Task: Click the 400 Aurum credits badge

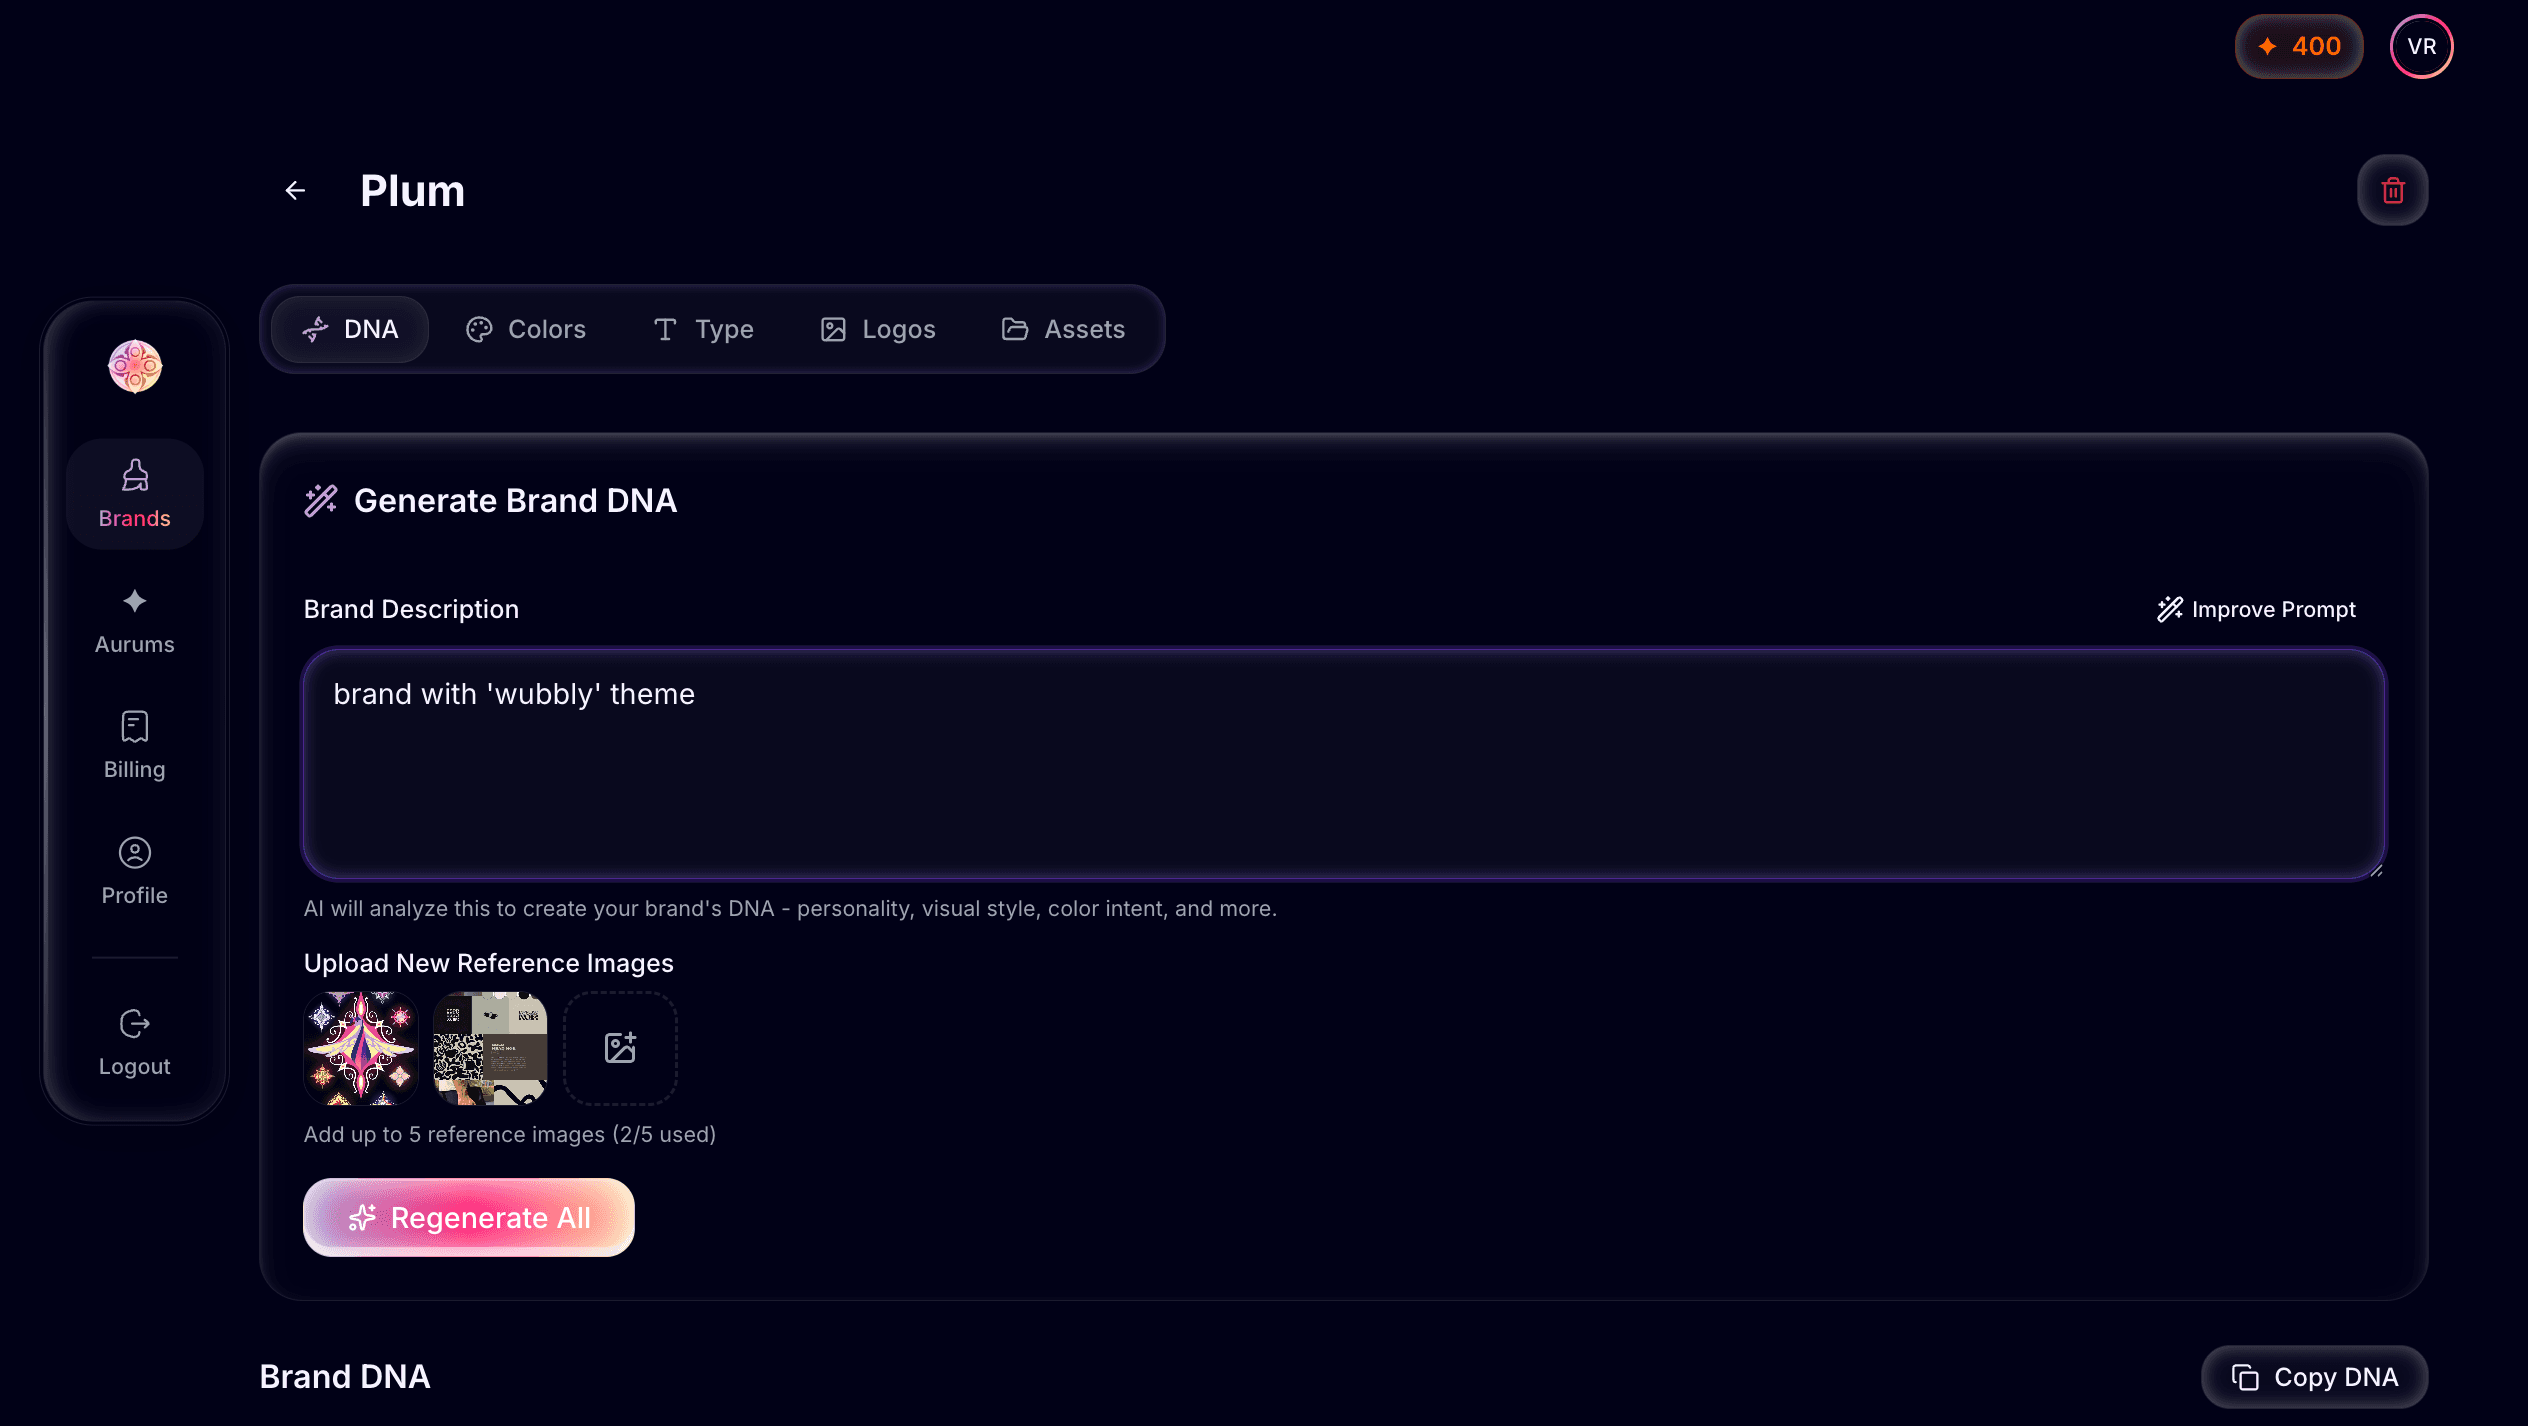Action: point(2299,47)
